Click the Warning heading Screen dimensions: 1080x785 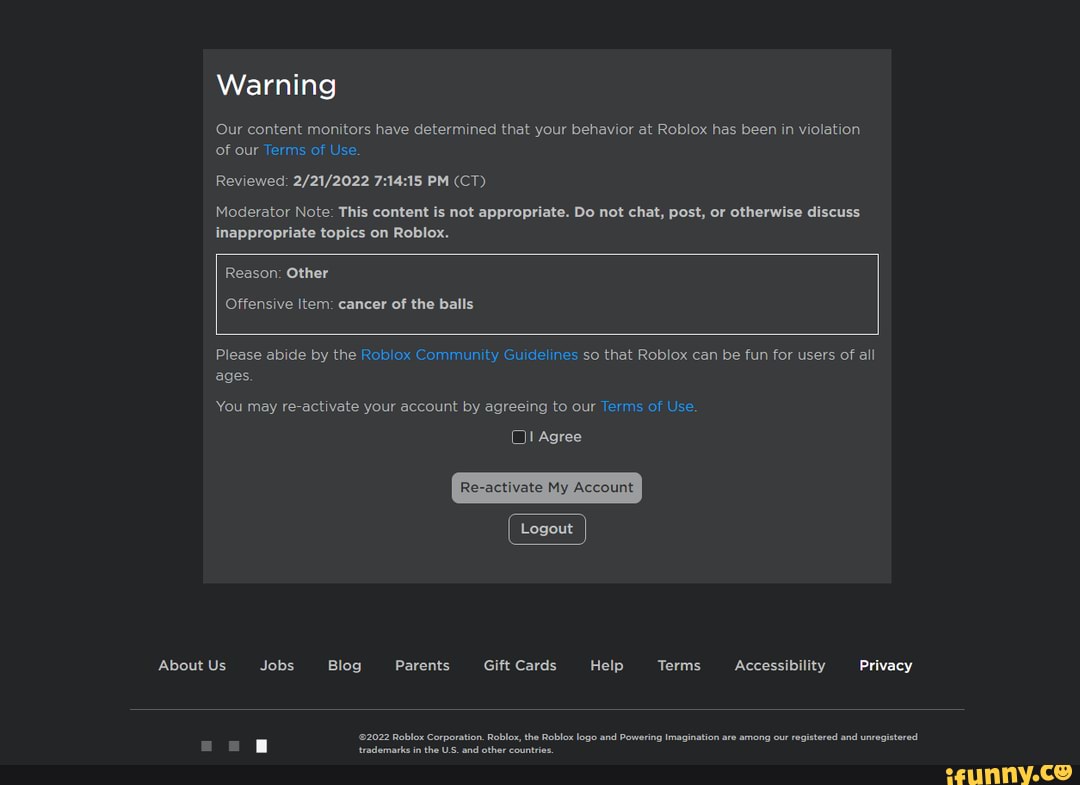coord(276,85)
